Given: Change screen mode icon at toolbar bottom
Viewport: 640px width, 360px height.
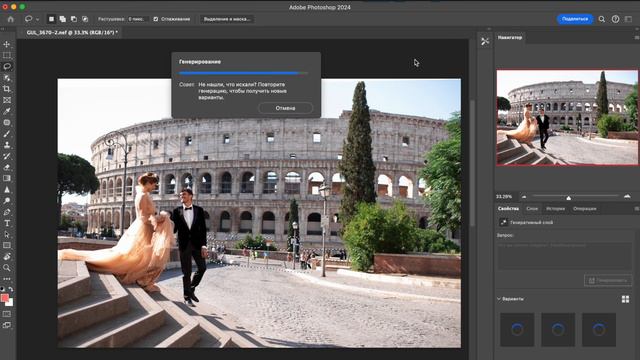Looking at the screenshot, I should click(x=7, y=325).
